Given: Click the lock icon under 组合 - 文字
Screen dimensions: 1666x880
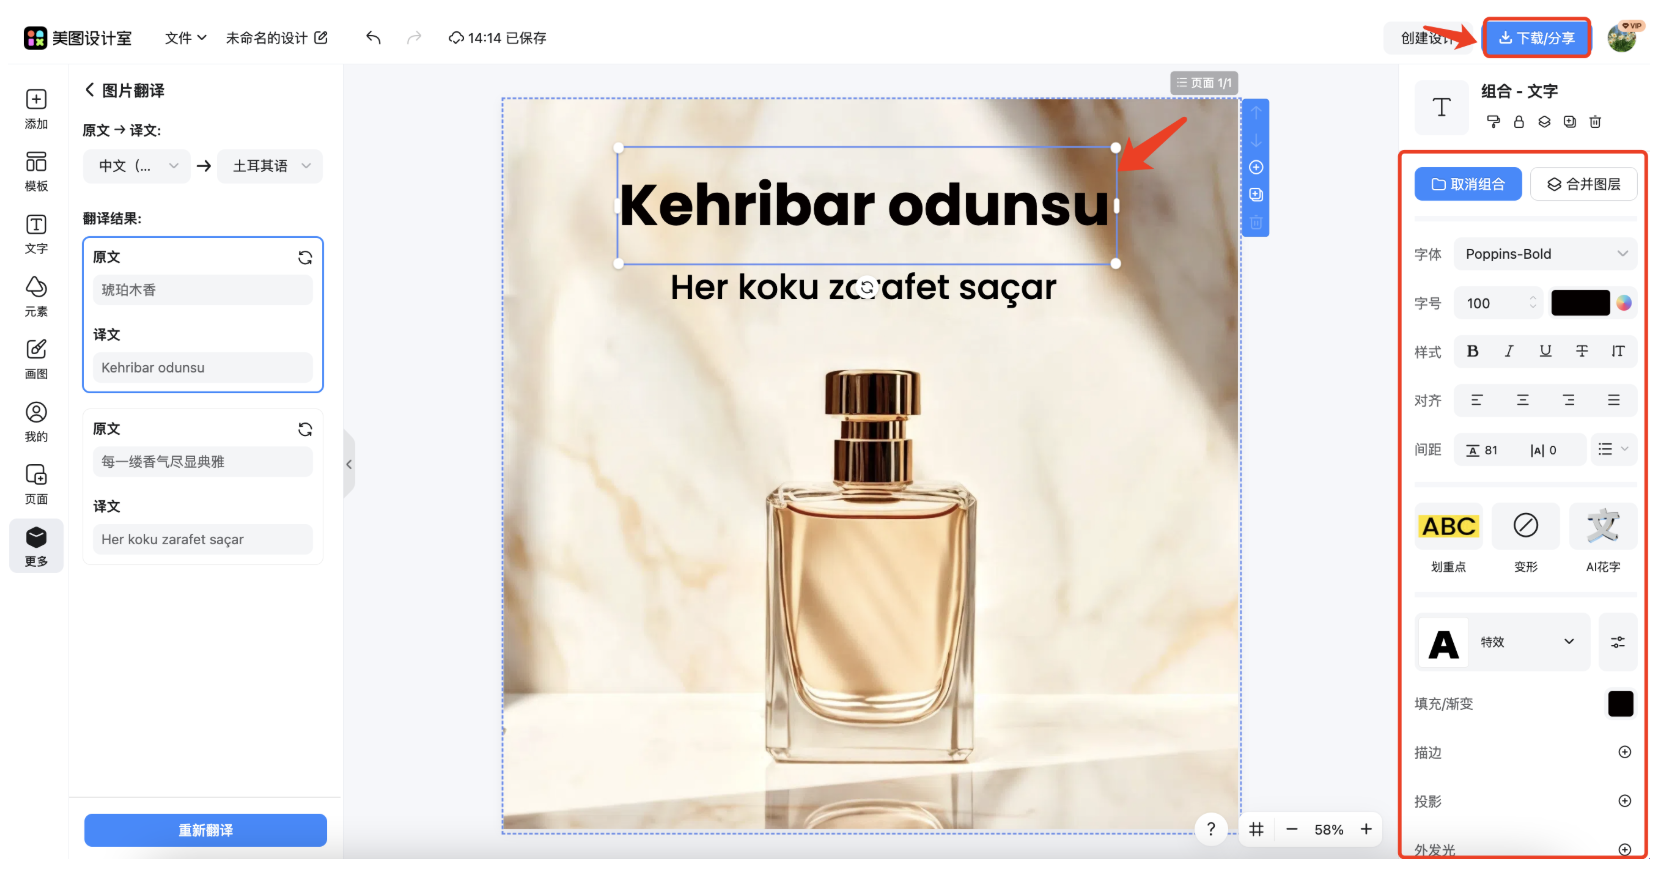Looking at the screenshot, I should point(1518,122).
